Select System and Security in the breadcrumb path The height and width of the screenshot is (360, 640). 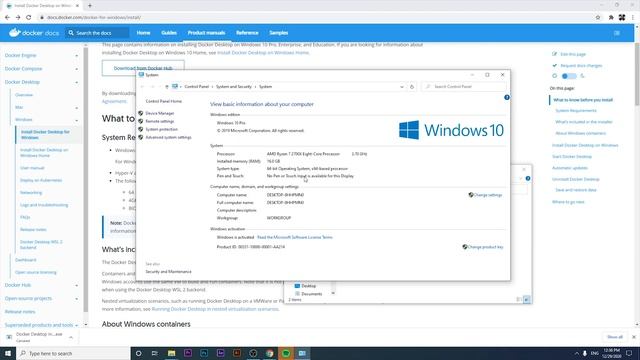point(233,87)
